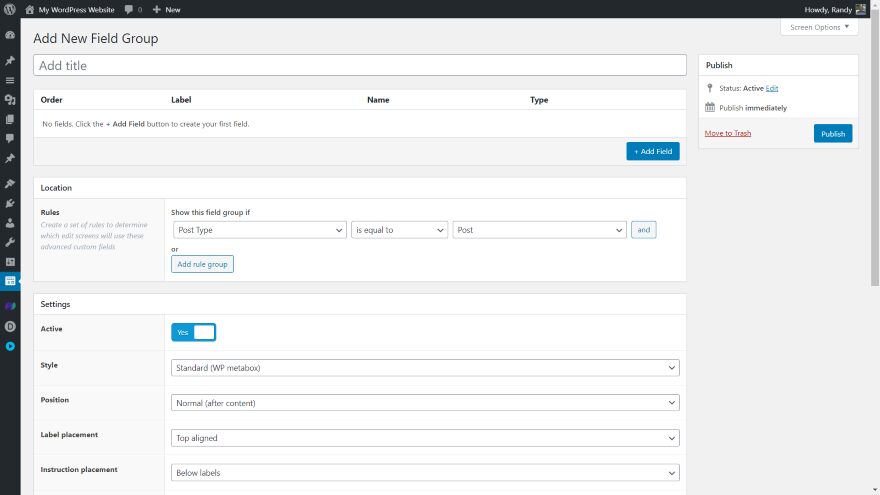Open the Post Type rule dropdown
Image resolution: width=880 pixels, height=495 pixels.
(x=259, y=230)
